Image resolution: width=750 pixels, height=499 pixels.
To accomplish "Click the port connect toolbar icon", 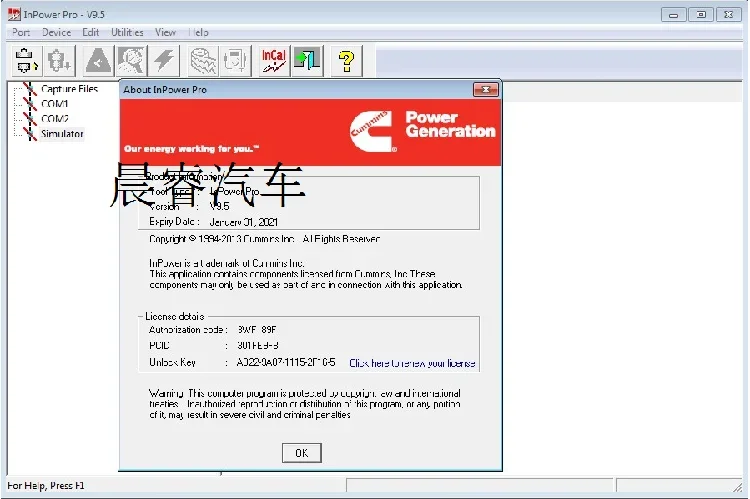I will click(x=26, y=61).
